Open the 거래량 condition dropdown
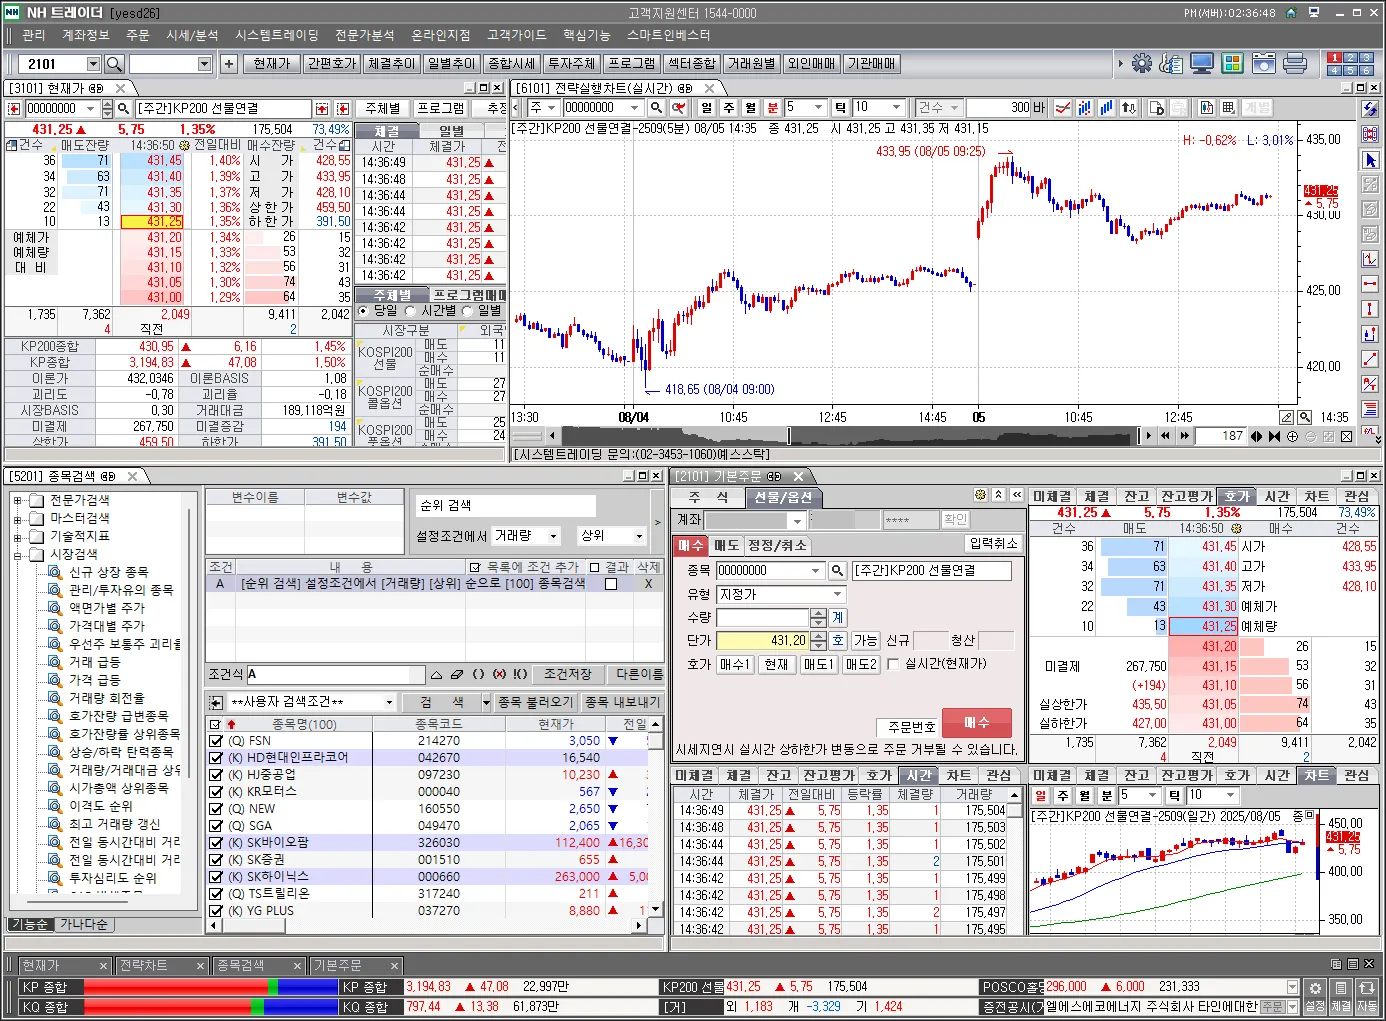 click(x=553, y=536)
